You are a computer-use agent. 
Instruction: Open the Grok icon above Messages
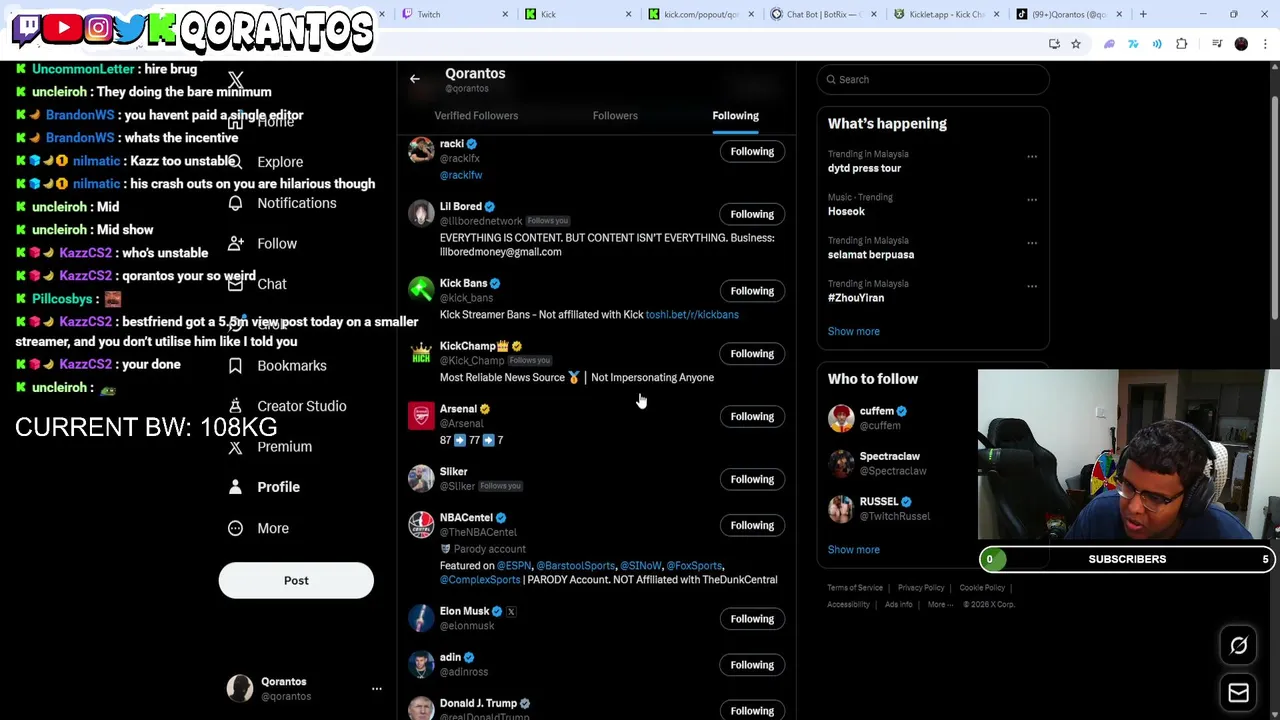[x=1238, y=646]
